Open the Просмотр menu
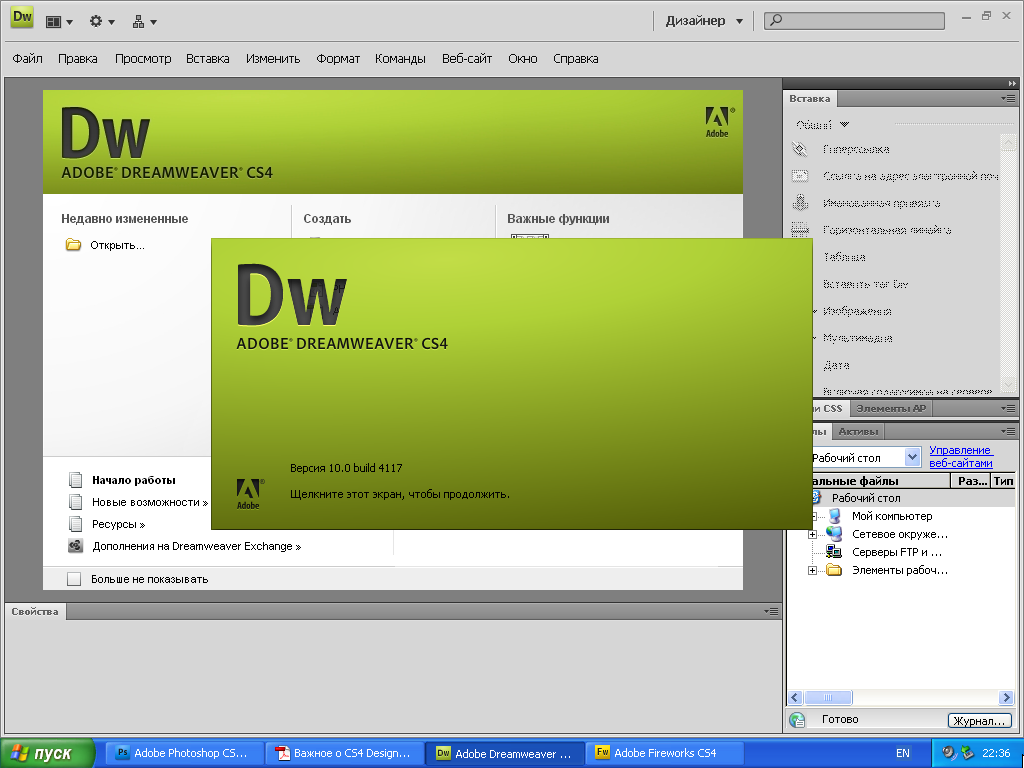The width and height of the screenshot is (1024, 768). tap(143, 59)
